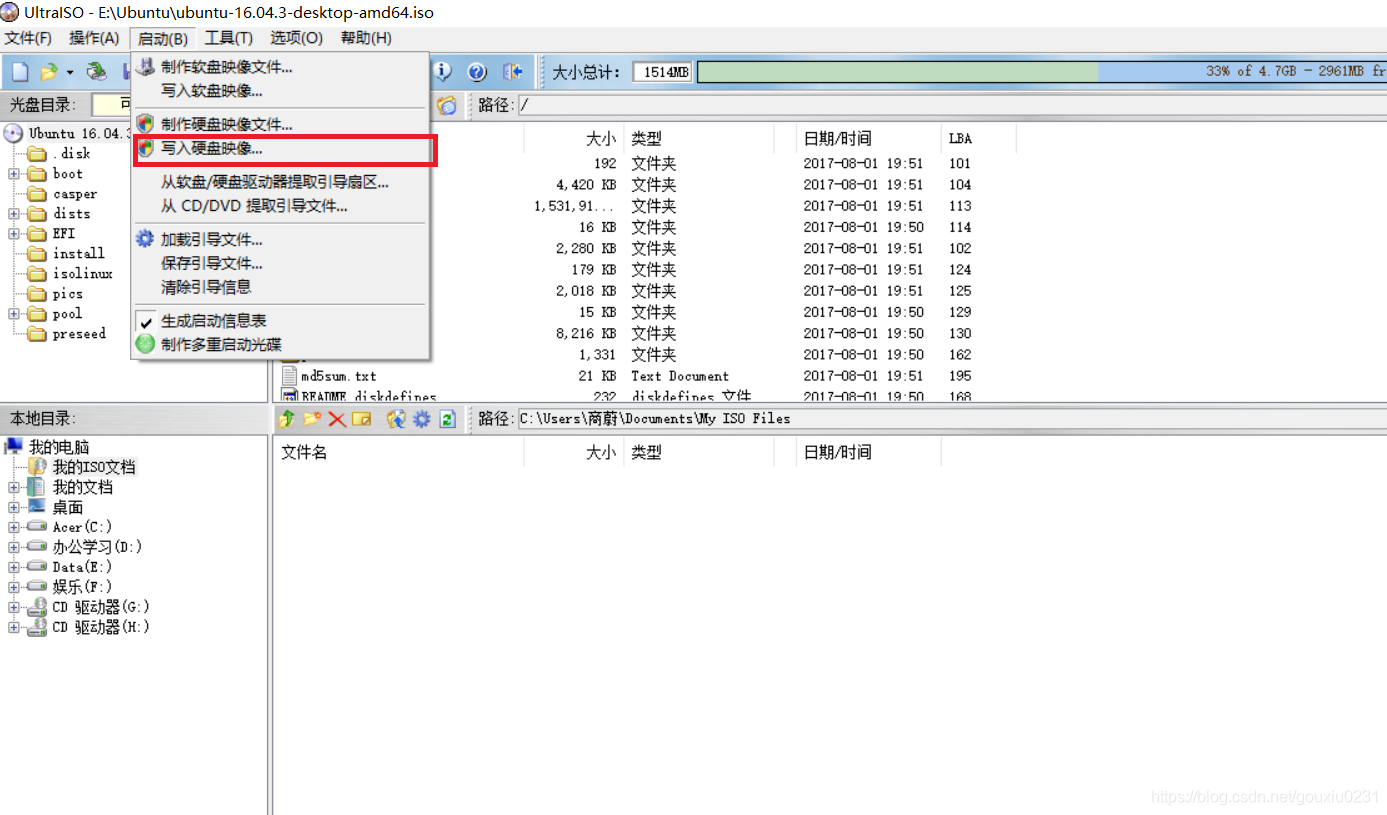This screenshot has height=815, width=1387.
Task: Choose 从 CD/DVD 提取引导文件... entry
Action: tap(281, 206)
